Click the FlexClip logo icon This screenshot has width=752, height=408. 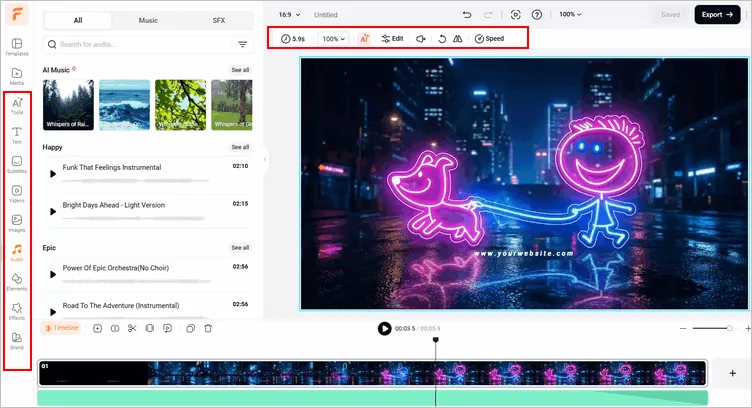[x=17, y=14]
